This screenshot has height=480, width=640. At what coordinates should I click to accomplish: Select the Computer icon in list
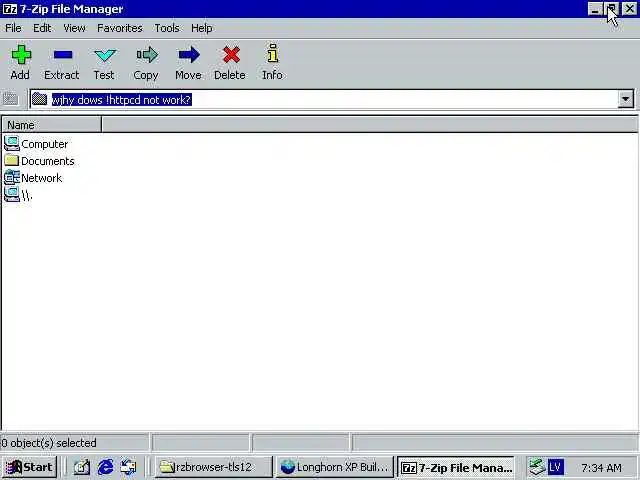click(x=11, y=144)
